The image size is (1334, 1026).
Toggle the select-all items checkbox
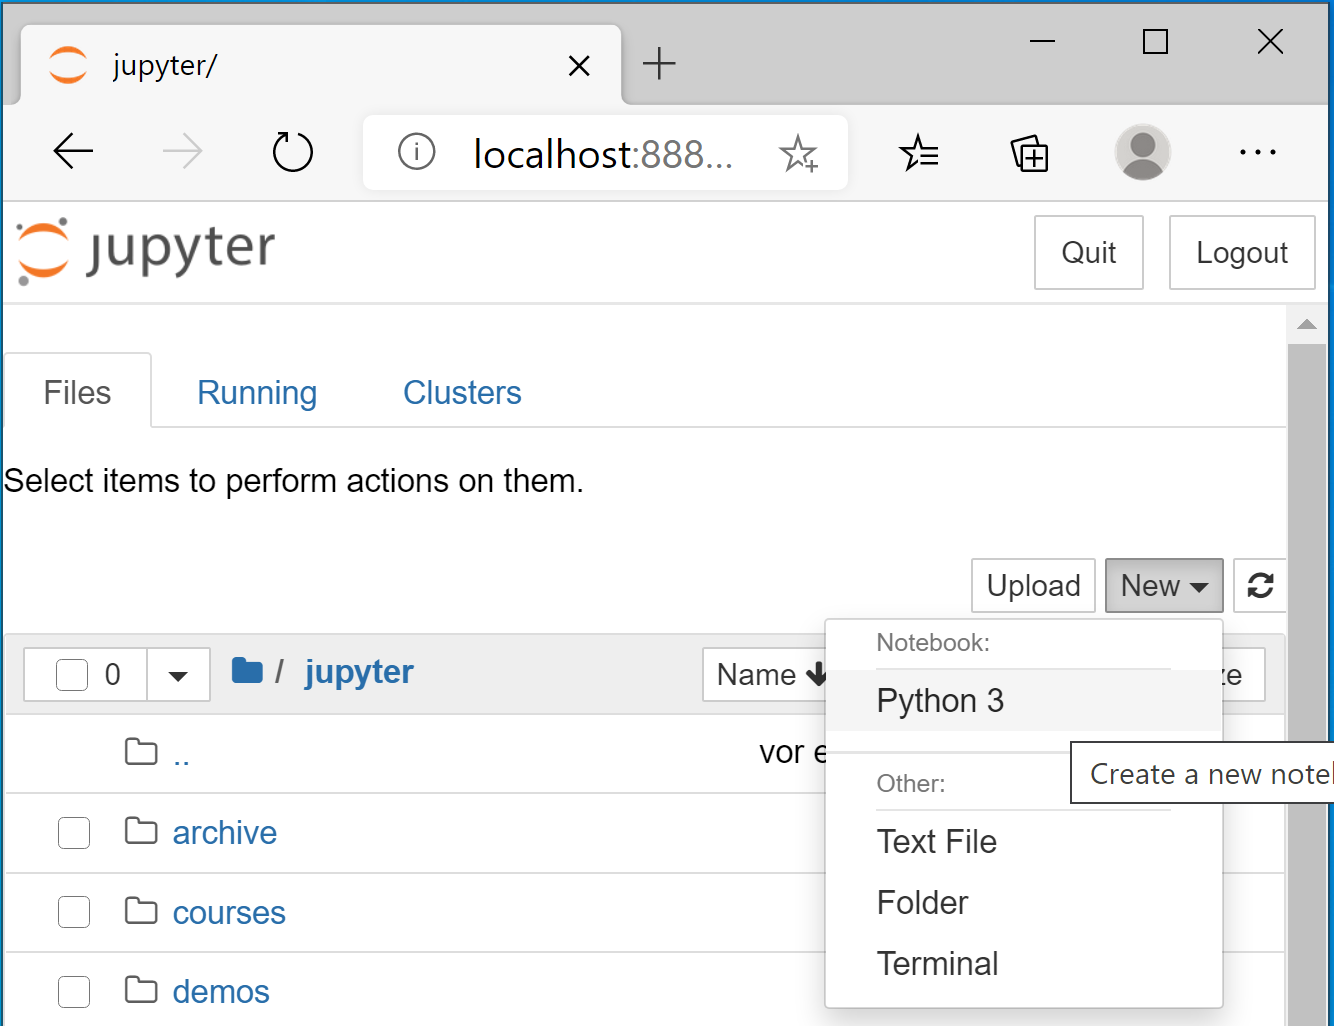coord(72,675)
